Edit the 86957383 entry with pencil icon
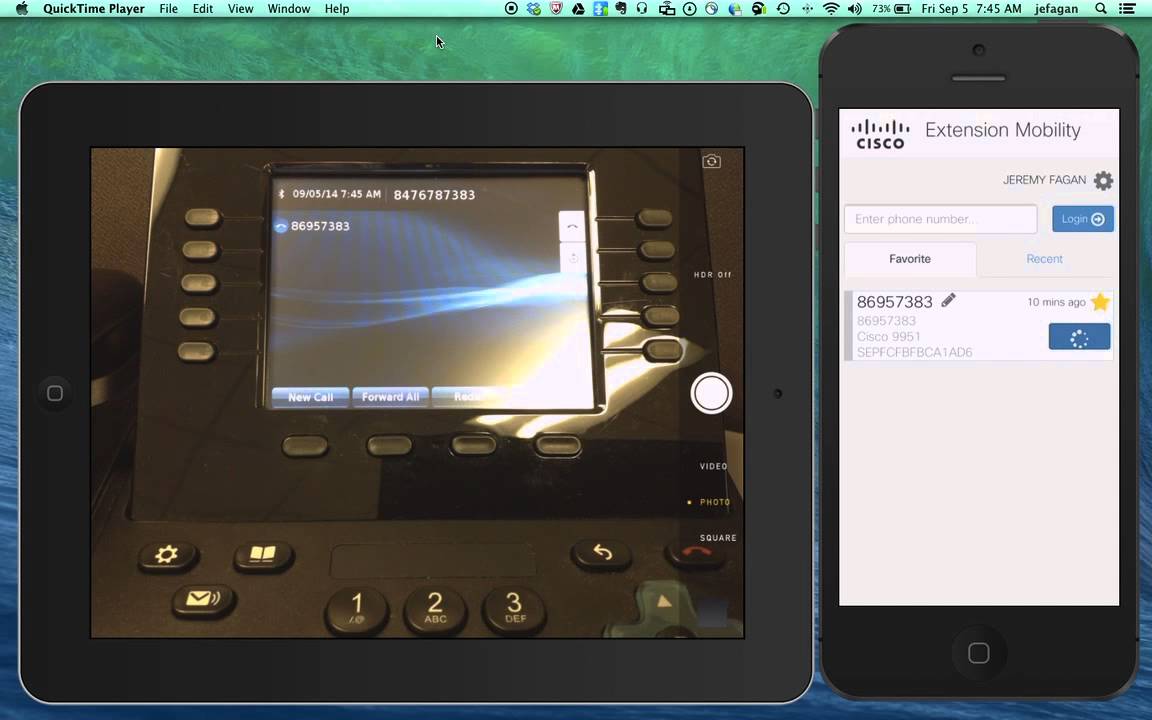 coord(948,300)
